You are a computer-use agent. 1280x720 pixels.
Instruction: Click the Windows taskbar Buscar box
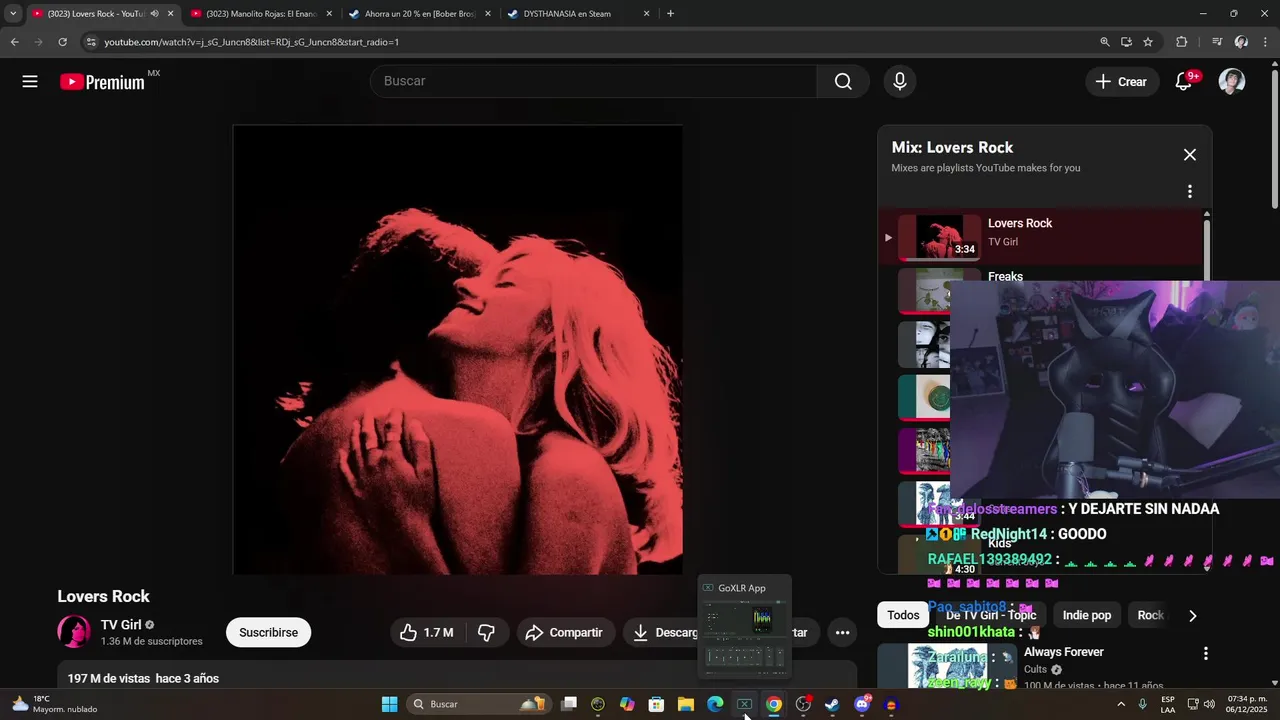click(478, 704)
